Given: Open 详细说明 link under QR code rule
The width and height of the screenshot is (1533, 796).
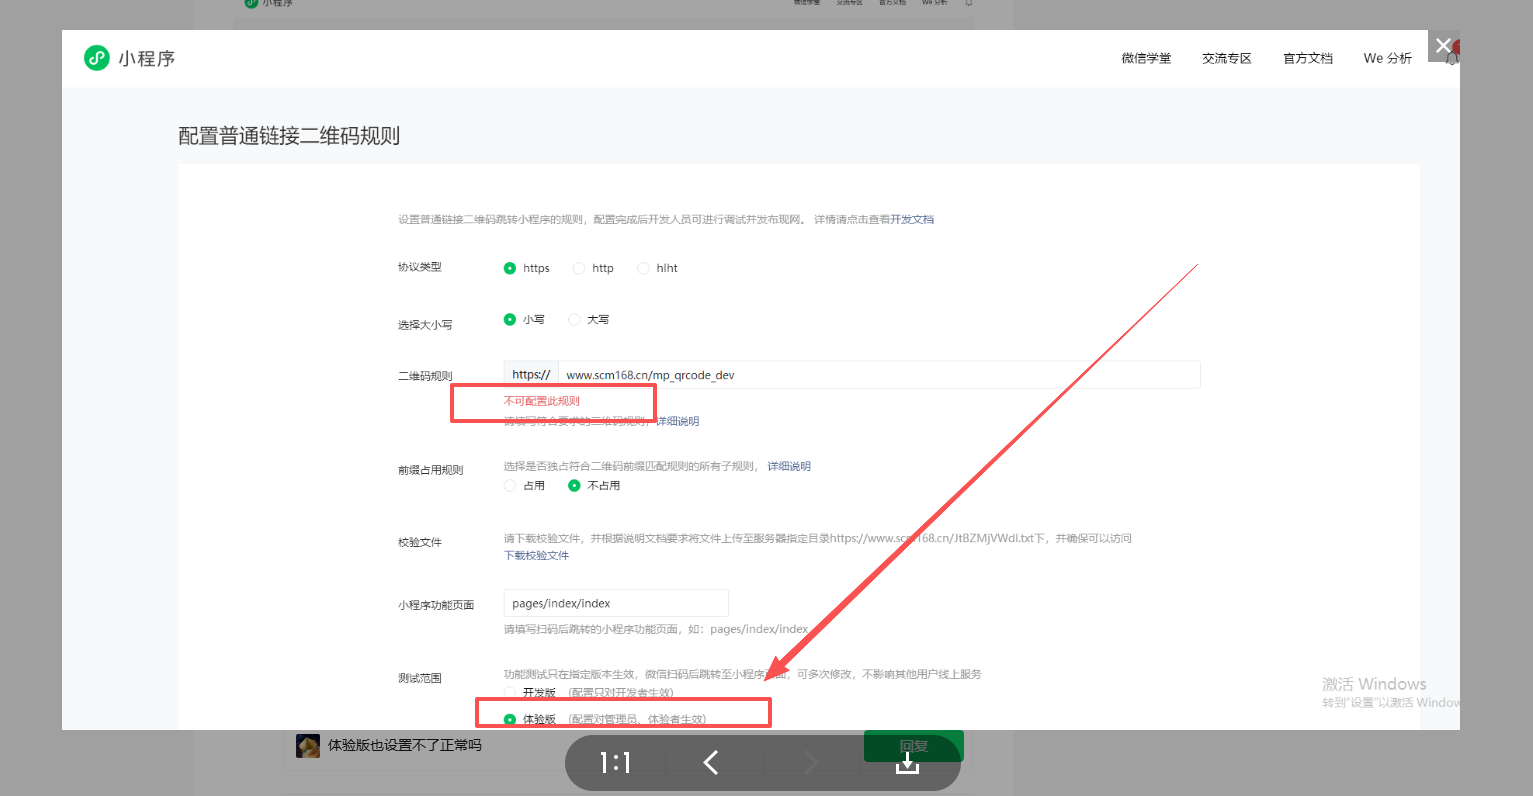Looking at the screenshot, I should coord(677,421).
